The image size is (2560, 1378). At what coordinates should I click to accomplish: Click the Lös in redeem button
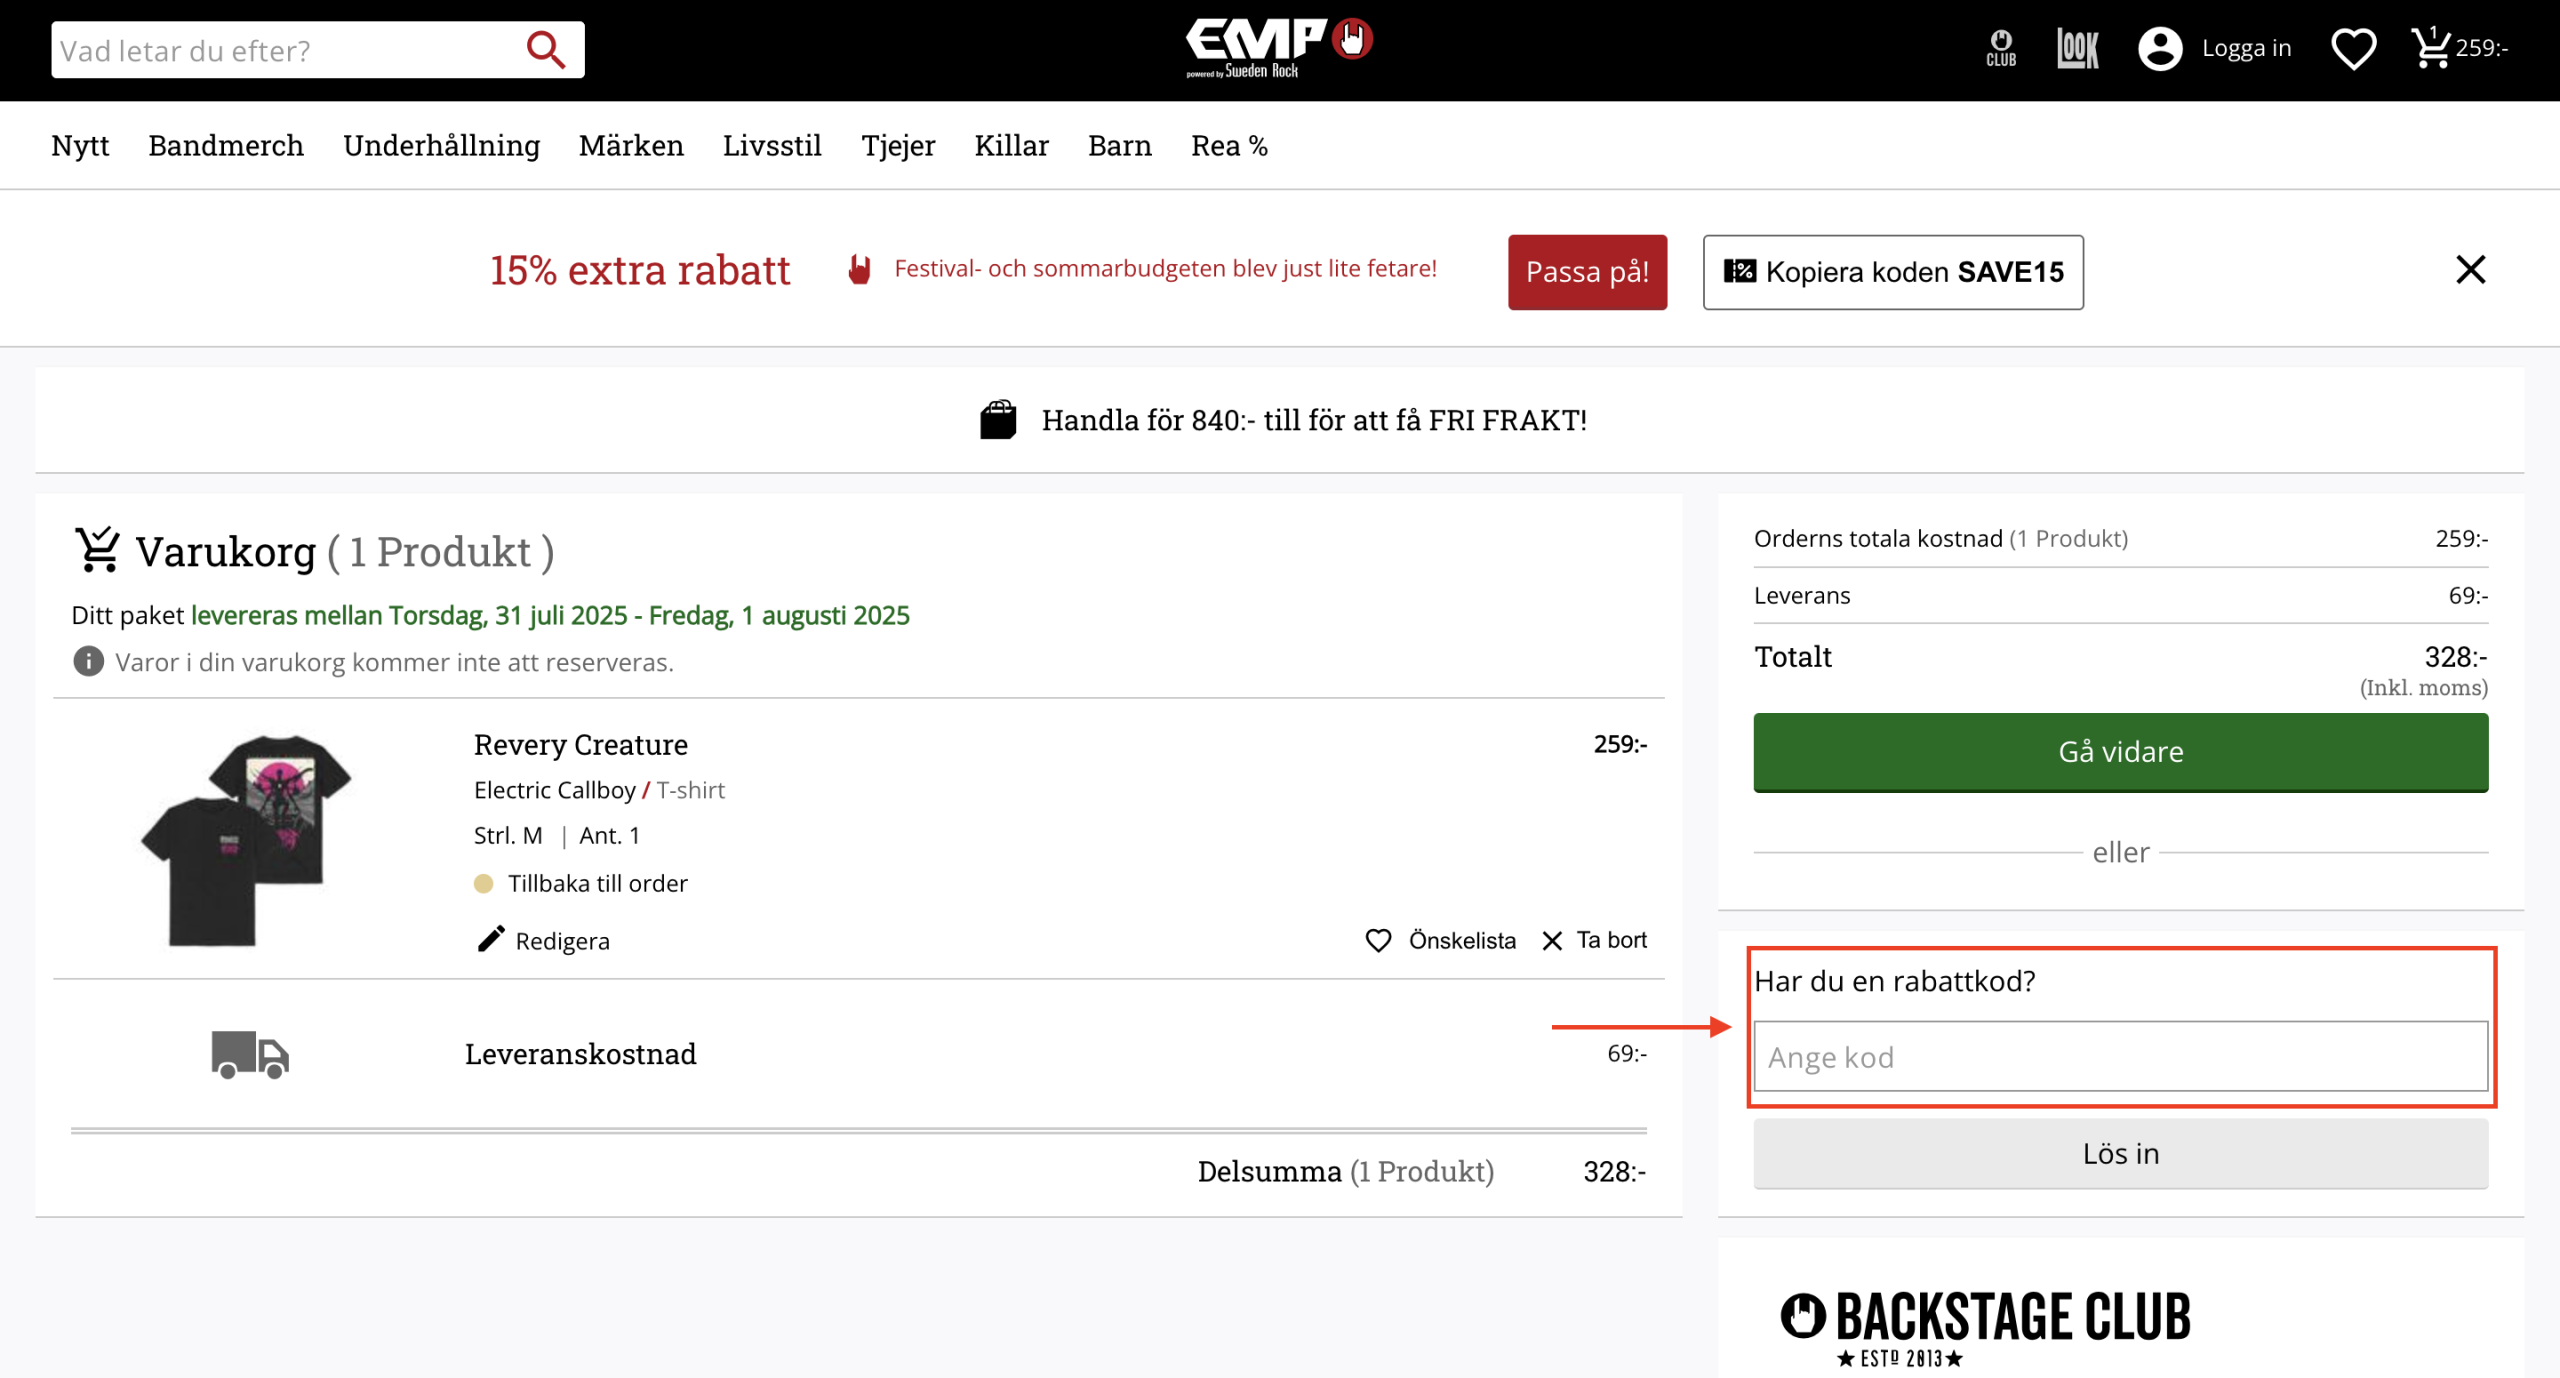pyautogui.click(x=2120, y=1154)
